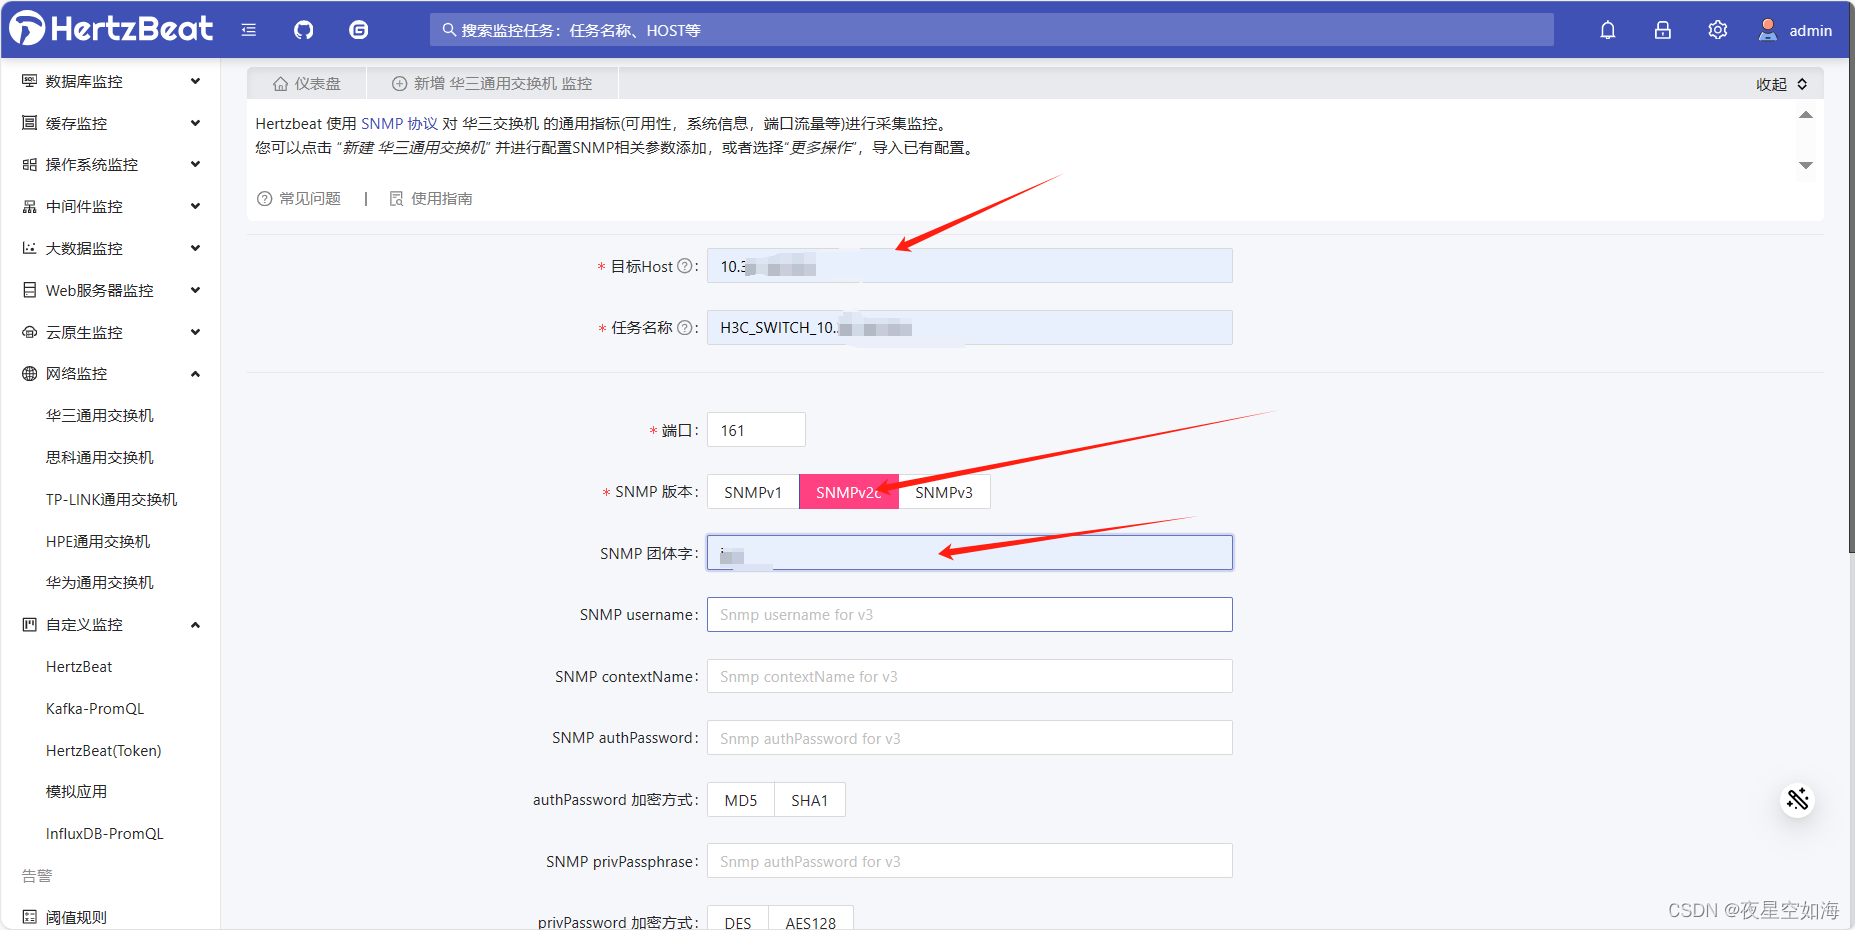Click help text scroll up arrow
Screen dimensions: 1855x930
click(1806, 115)
